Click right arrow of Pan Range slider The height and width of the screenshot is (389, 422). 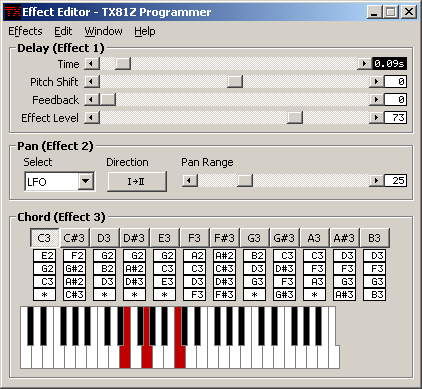pyautogui.click(x=376, y=181)
